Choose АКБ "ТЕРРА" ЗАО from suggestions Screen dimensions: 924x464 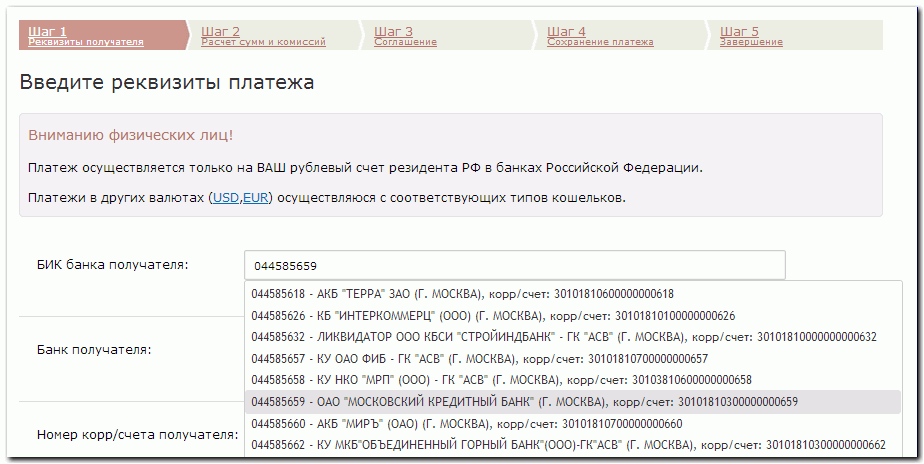(462, 293)
